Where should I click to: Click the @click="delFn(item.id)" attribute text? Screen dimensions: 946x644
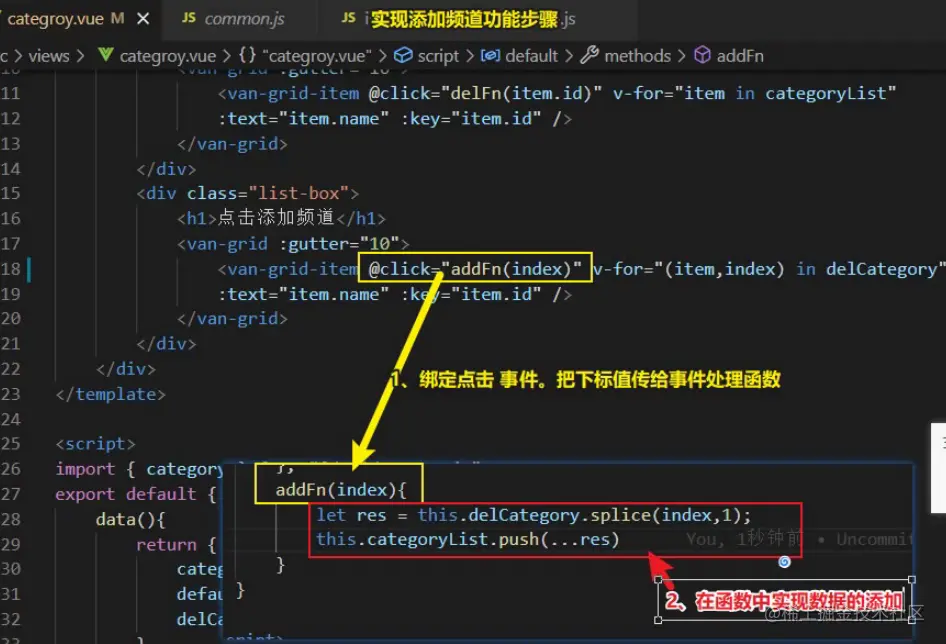click(x=485, y=94)
